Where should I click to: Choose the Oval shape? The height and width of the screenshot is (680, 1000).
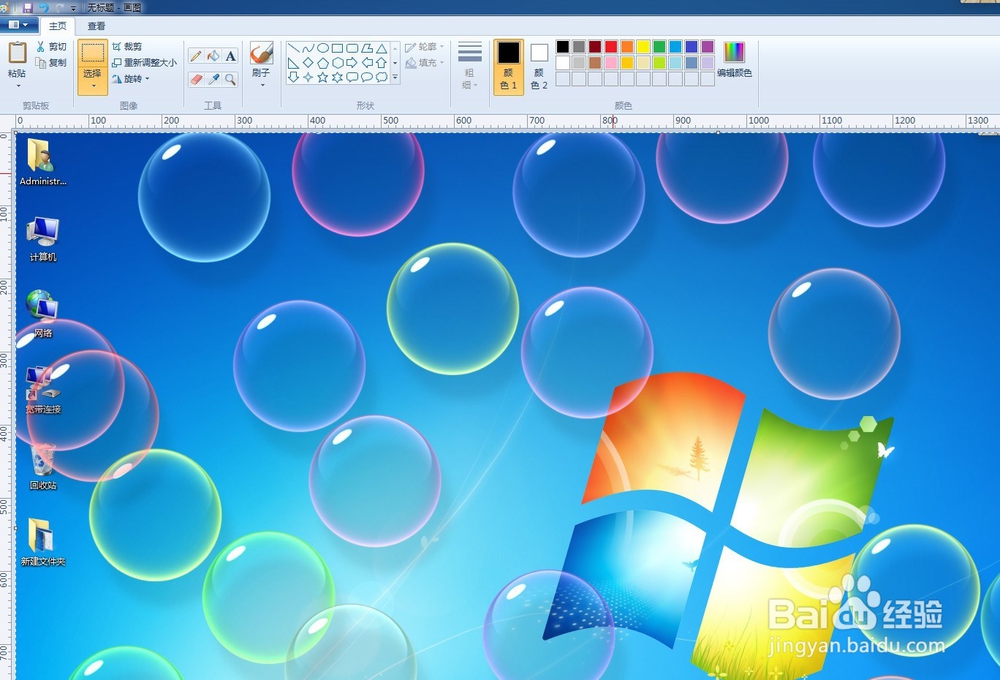coord(323,48)
